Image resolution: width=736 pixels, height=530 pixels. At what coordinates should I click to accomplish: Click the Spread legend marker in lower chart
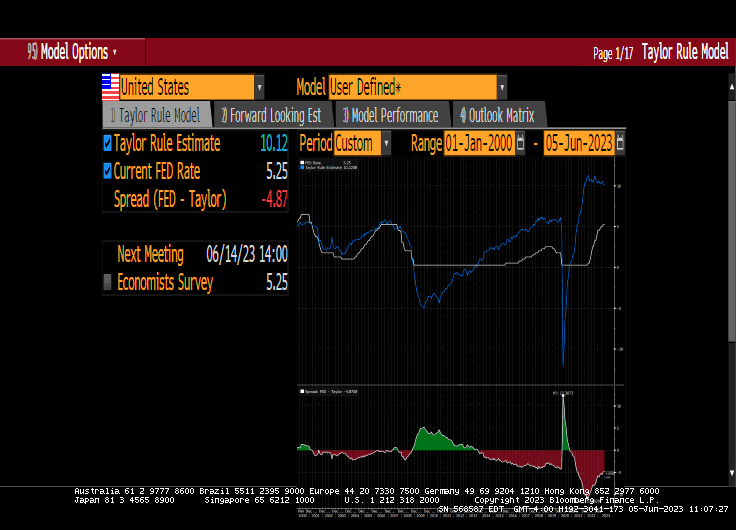coord(303,392)
